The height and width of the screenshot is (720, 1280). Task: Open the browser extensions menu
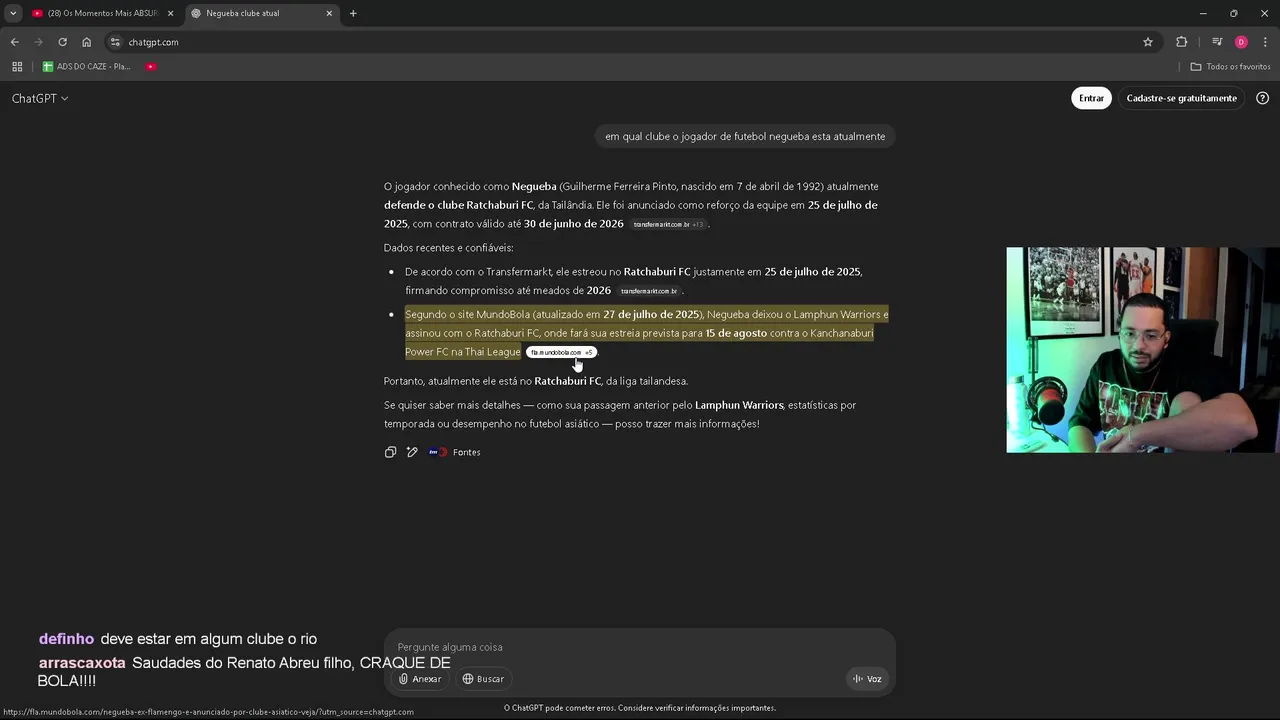pos(1182,42)
